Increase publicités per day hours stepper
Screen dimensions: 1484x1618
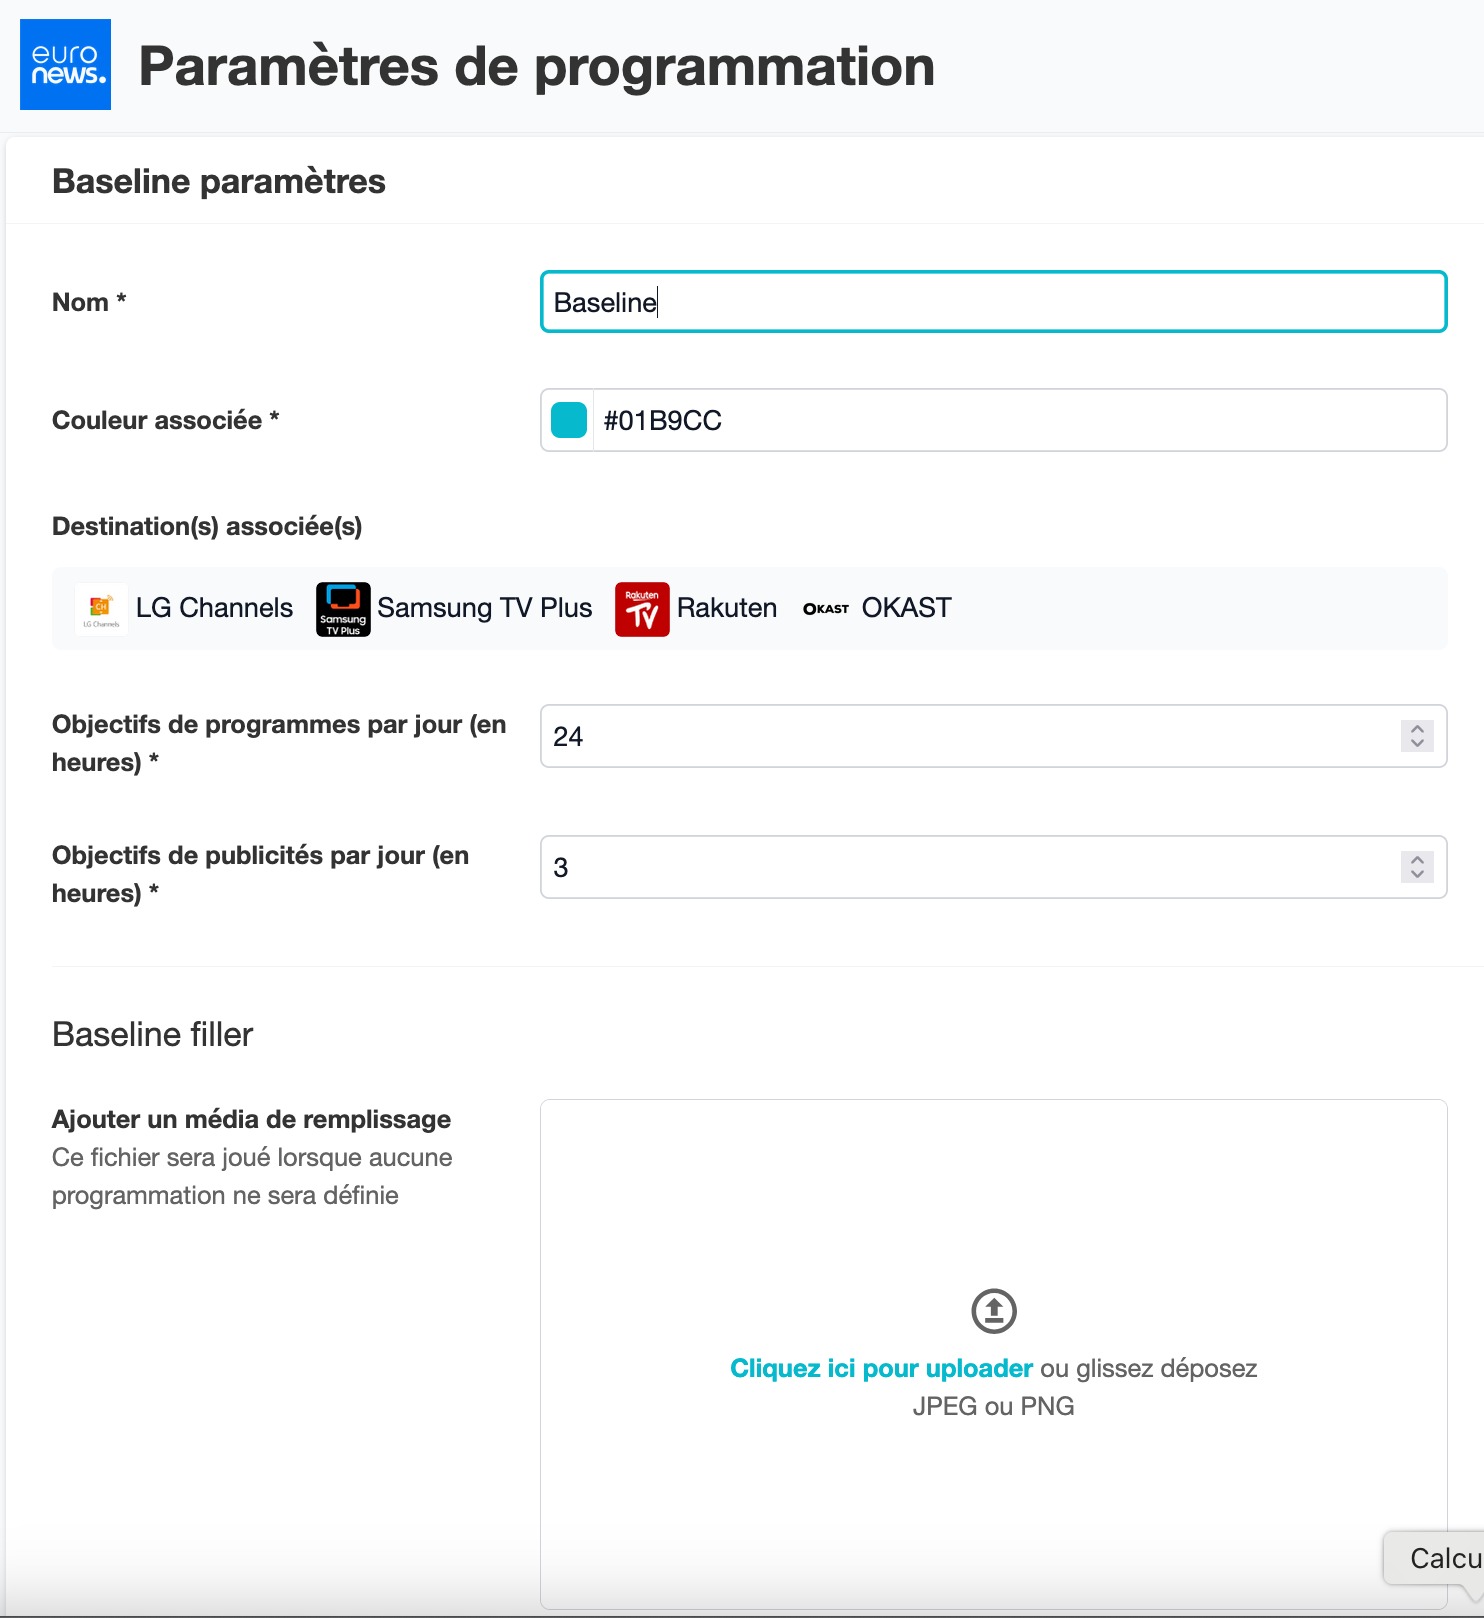click(x=1417, y=860)
